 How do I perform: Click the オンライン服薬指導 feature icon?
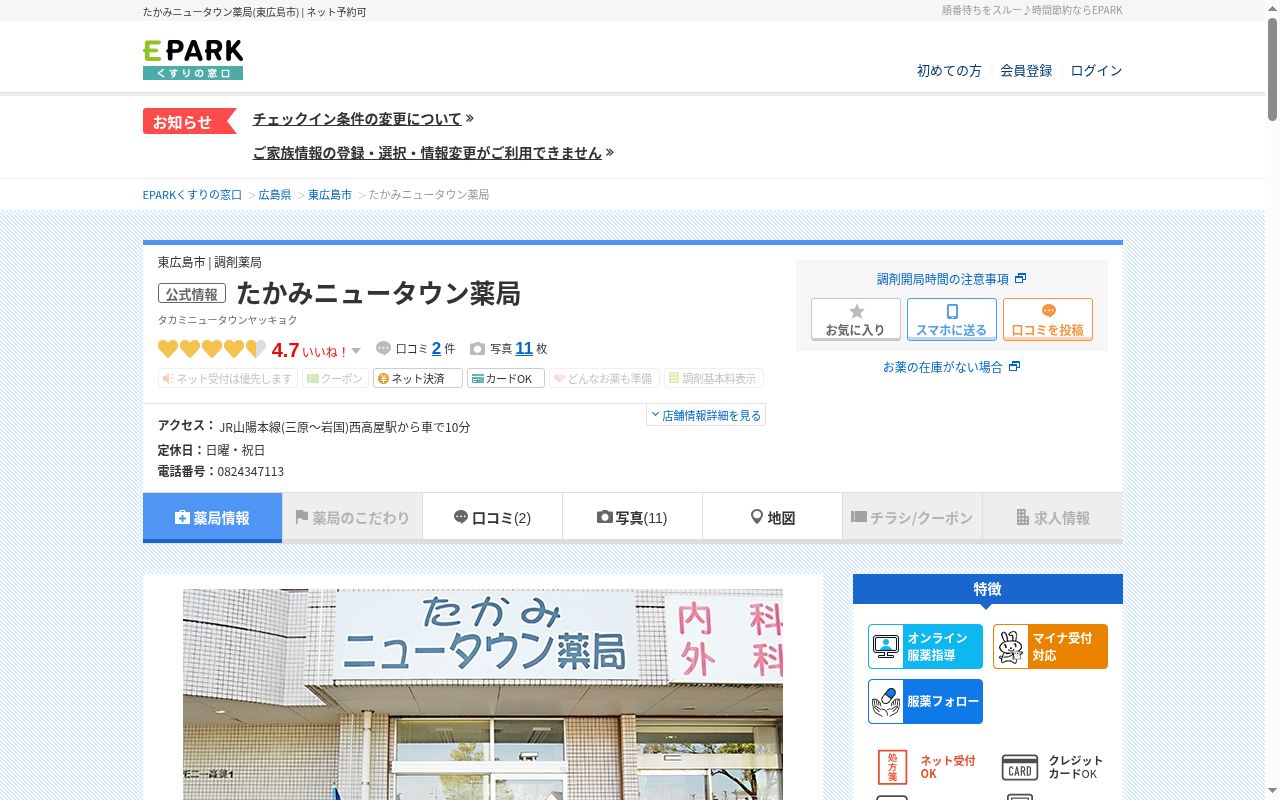(925, 646)
